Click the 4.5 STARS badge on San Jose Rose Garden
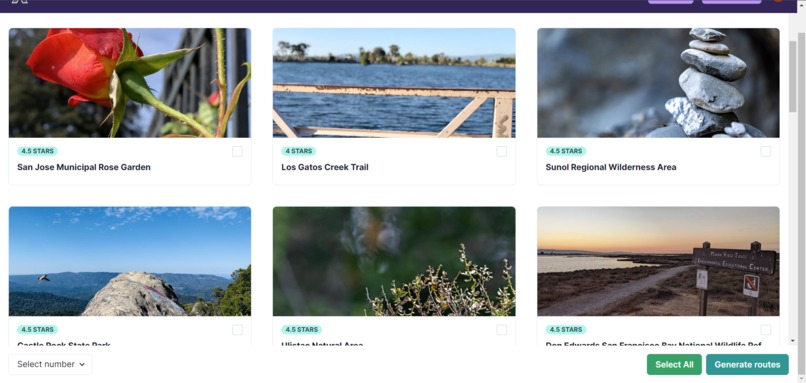Image resolution: width=806 pixels, height=383 pixels. pyautogui.click(x=37, y=151)
